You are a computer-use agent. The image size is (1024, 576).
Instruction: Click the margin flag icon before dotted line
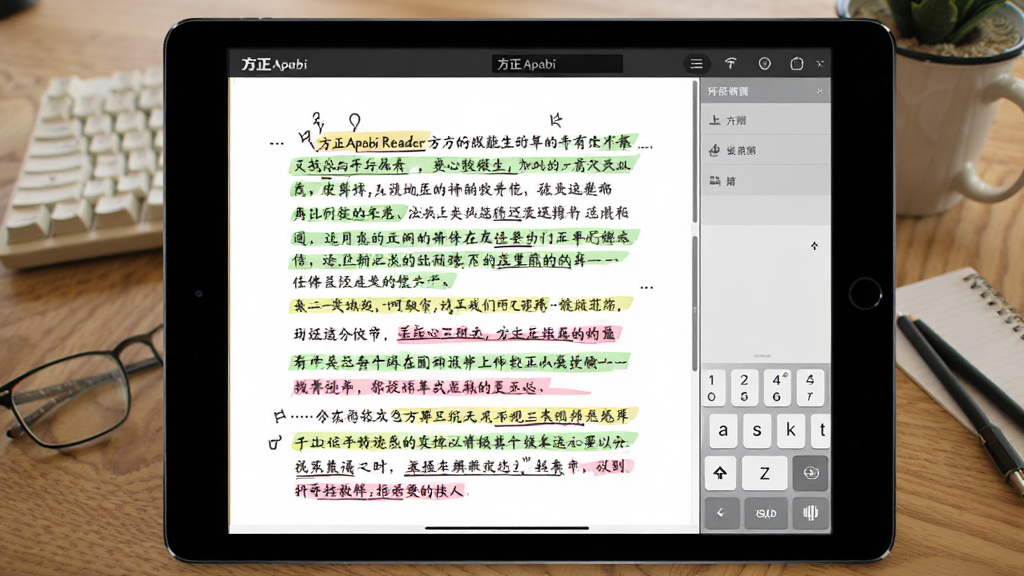click(x=280, y=415)
